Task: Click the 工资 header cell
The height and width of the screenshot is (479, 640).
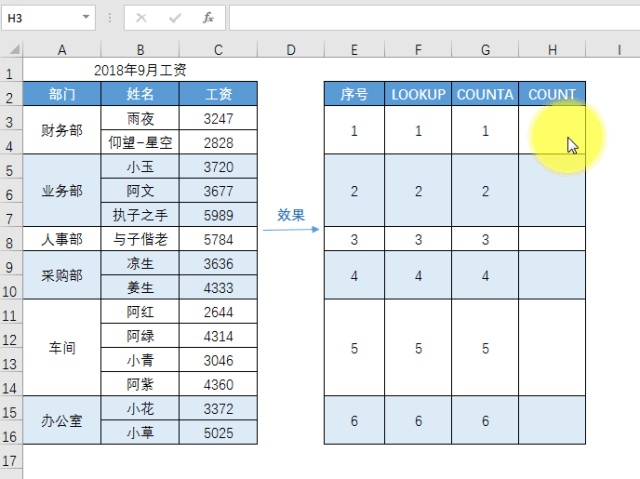Action: coord(218,94)
